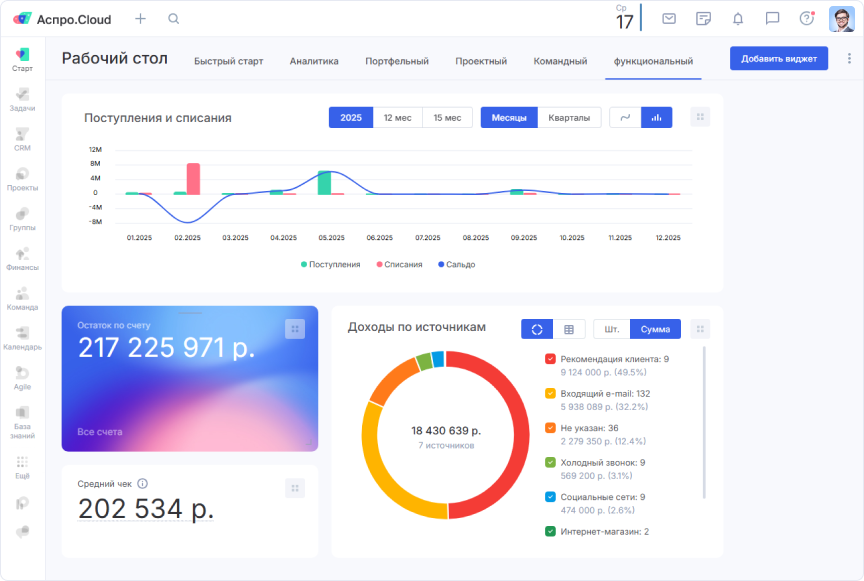Click the notifications bell icon

(737, 18)
